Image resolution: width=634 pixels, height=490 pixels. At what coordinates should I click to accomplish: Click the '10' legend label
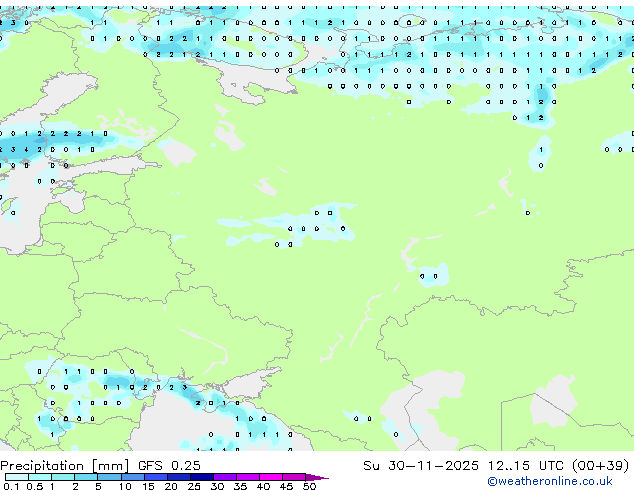(x=125, y=486)
